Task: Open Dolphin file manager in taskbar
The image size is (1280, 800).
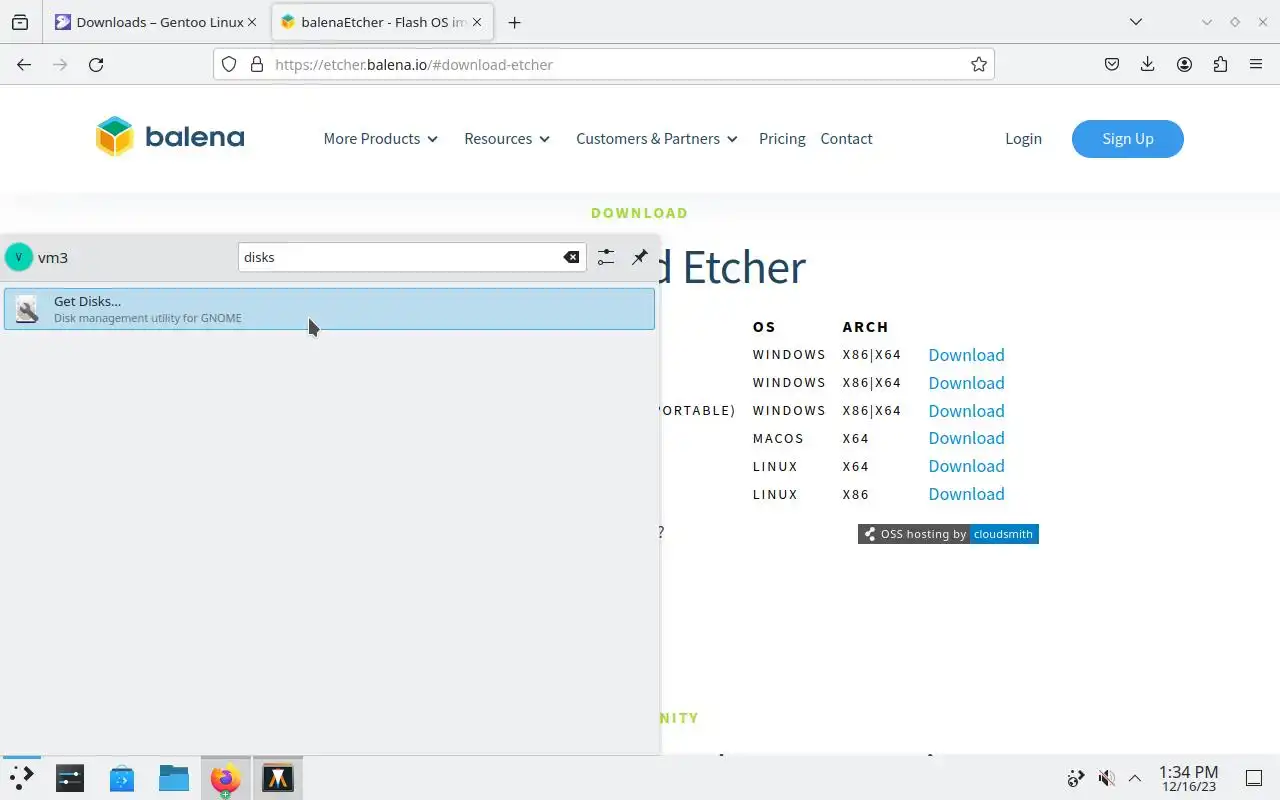Action: (174, 778)
